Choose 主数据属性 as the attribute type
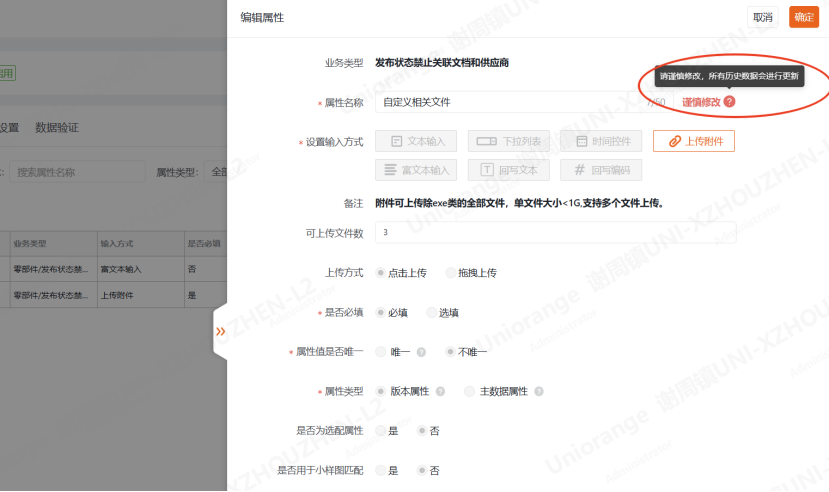The width and height of the screenshot is (829, 492). [x=470, y=391]
